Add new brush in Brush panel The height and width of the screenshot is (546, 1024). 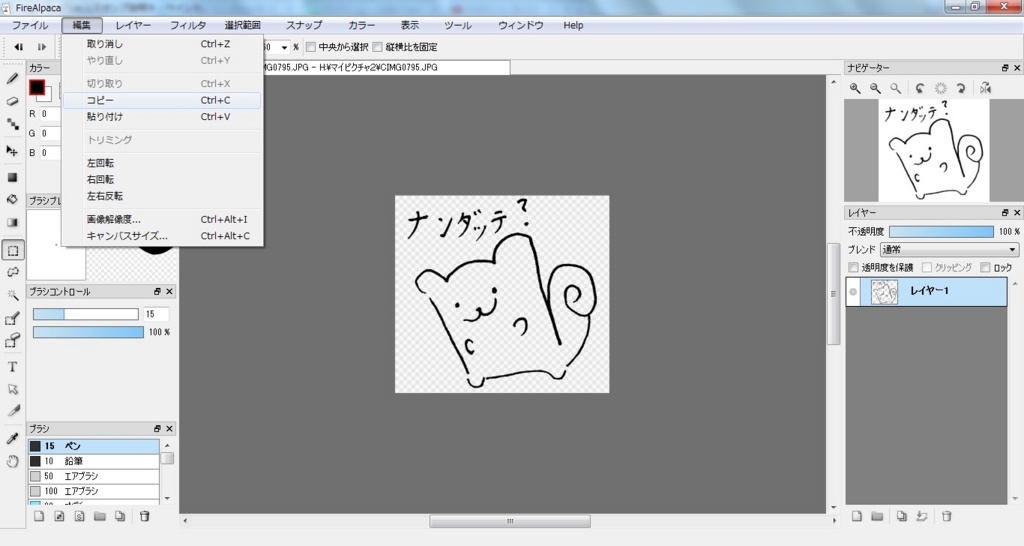(39, 516)
